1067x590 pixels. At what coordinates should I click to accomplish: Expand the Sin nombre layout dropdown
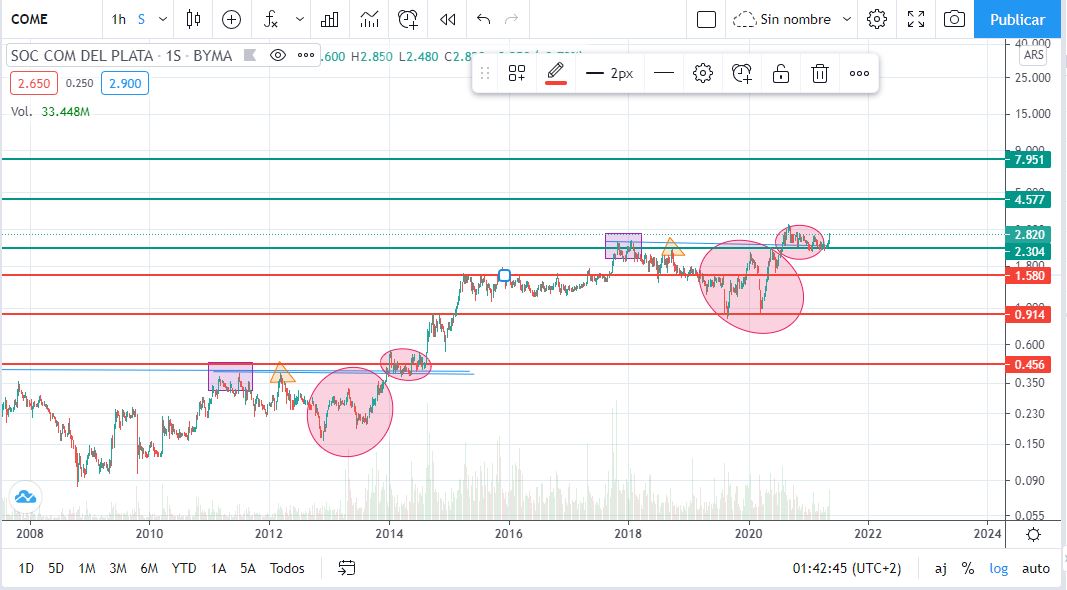coord(847,19)
